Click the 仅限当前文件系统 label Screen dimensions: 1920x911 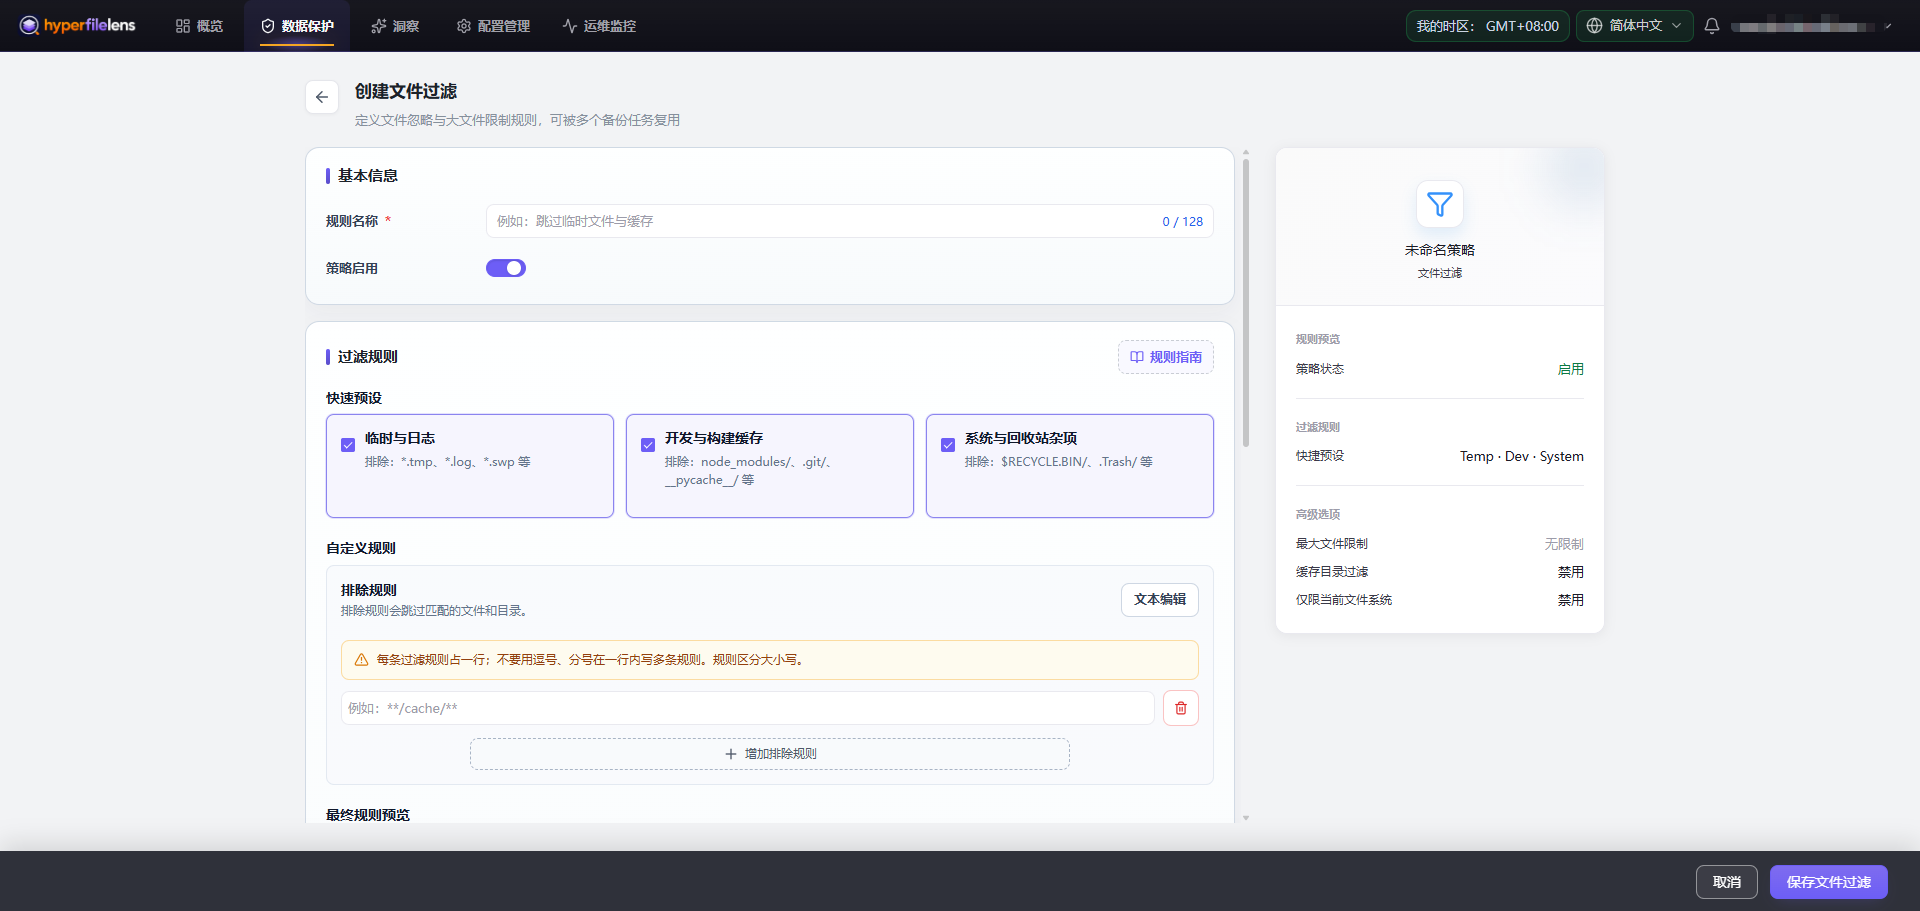pos(1344,600)
